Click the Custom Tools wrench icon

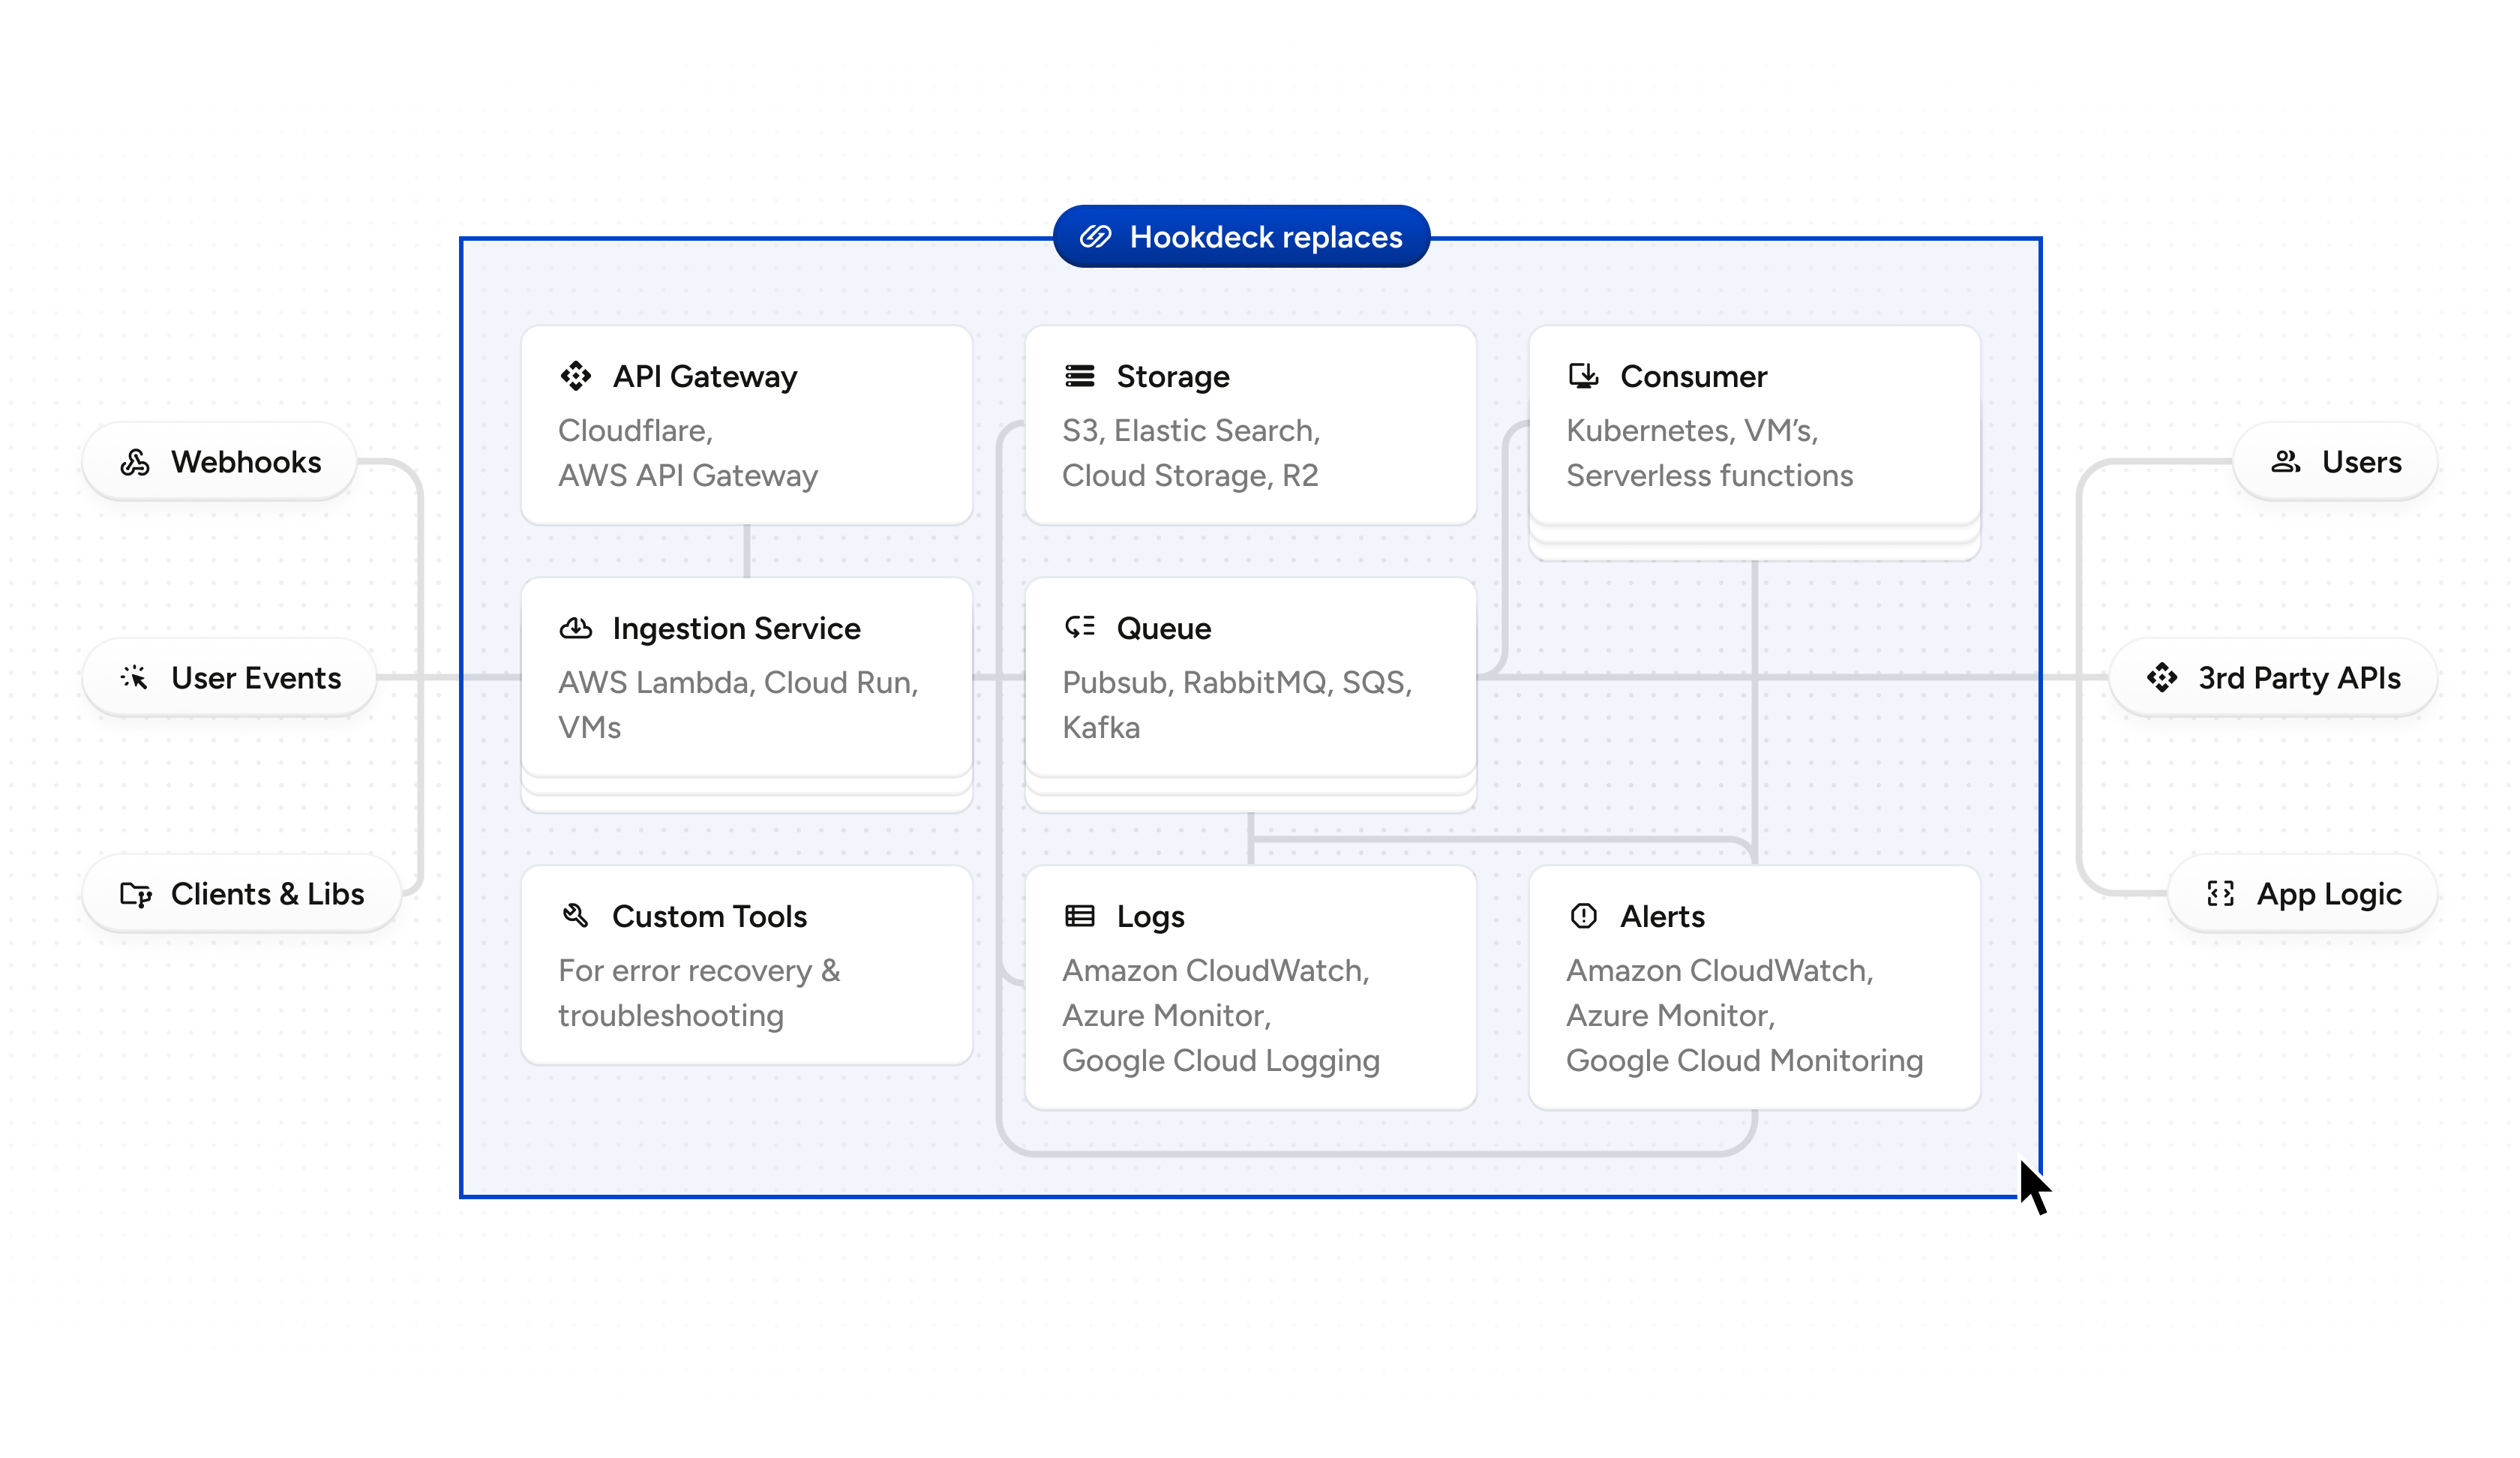click(576, 915)
